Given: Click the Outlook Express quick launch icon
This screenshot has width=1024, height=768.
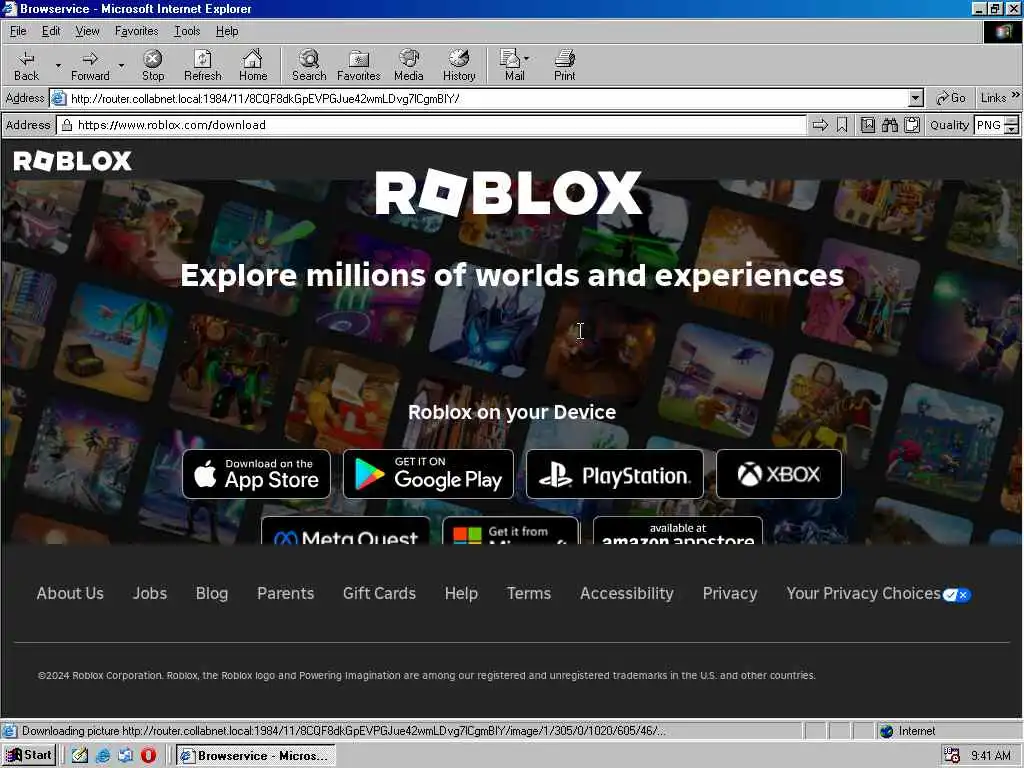Looking at the screenshot, I should point(125,755).
